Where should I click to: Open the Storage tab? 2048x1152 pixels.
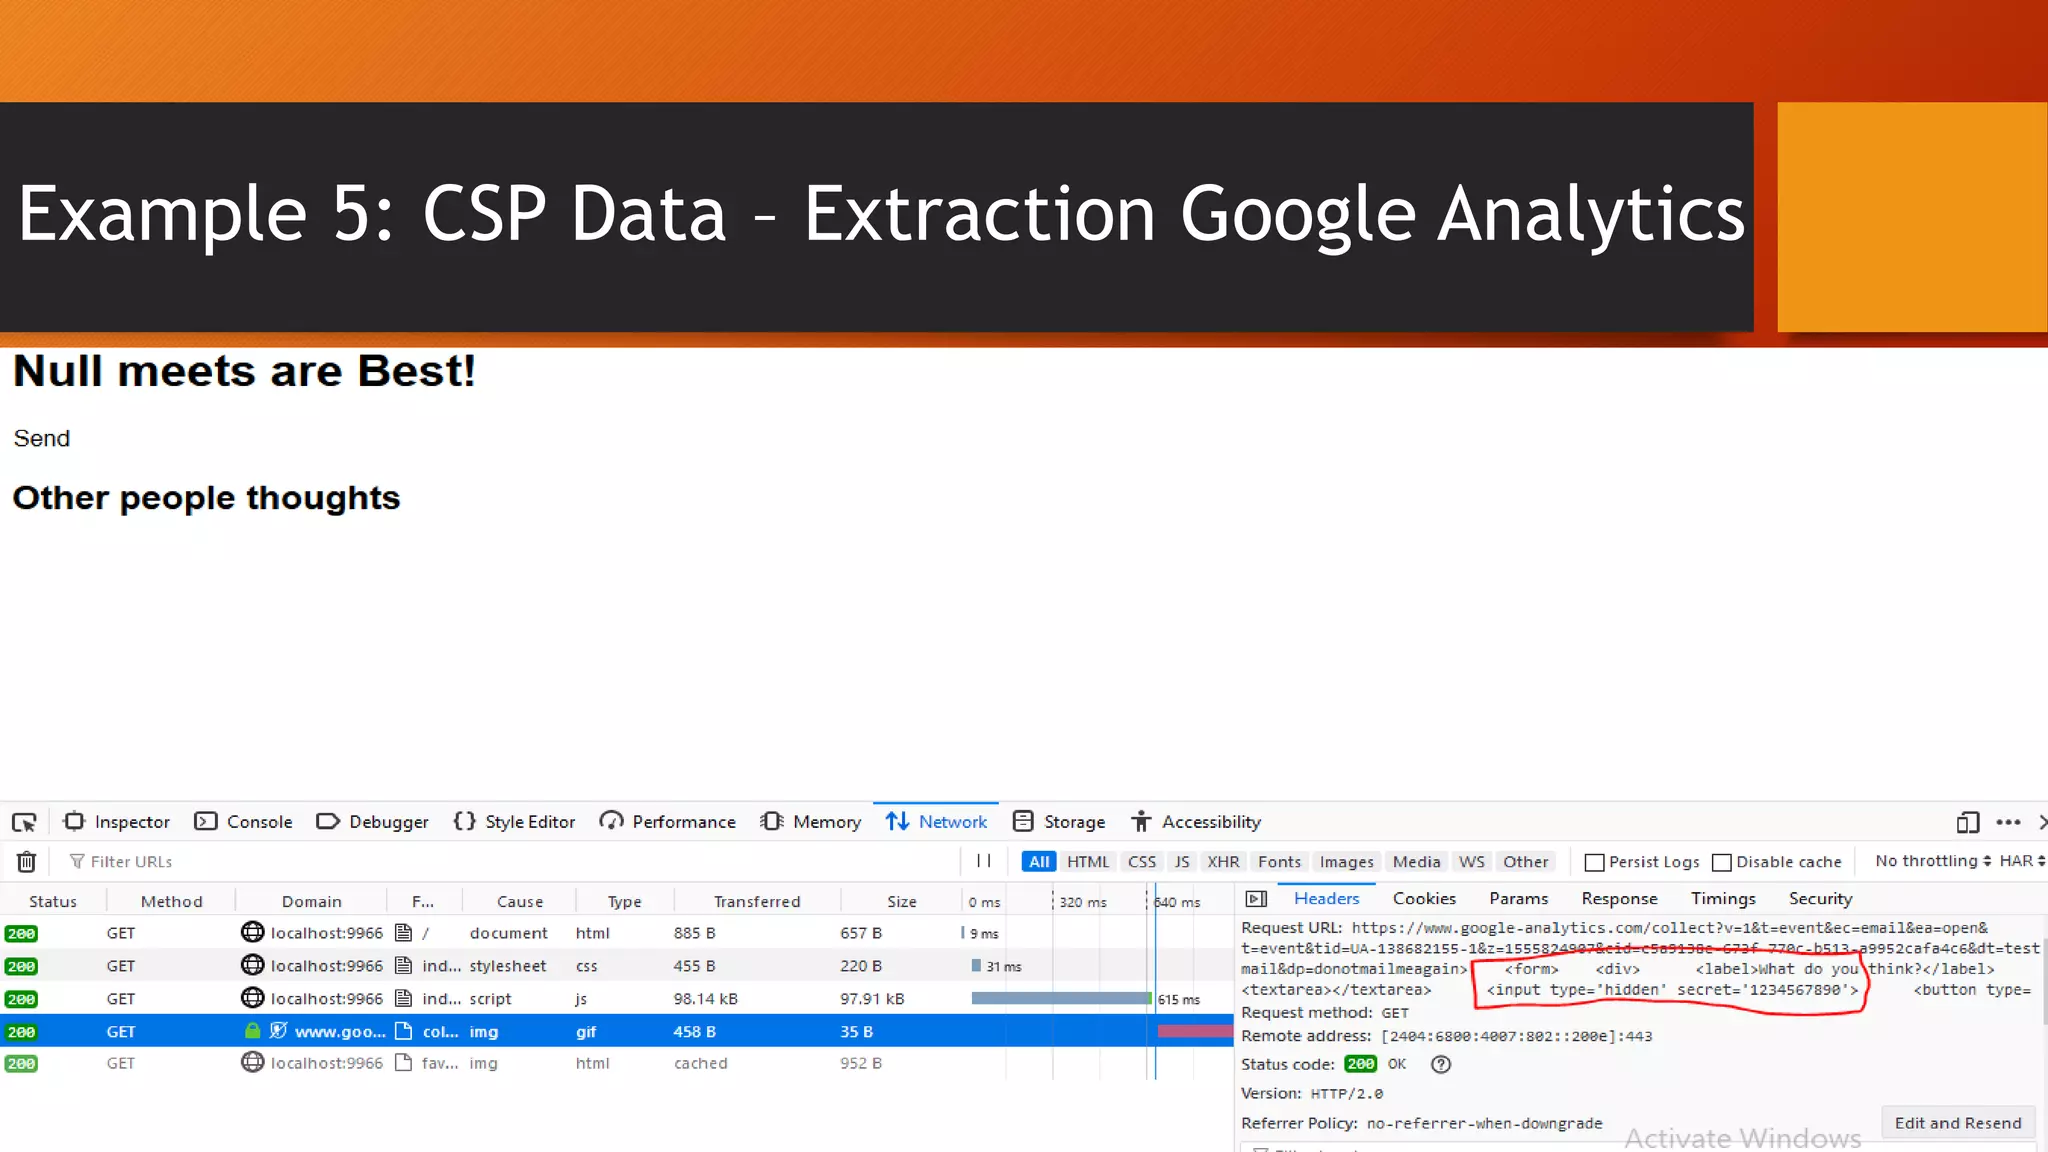pyautogui.click(x=1059, y=822)
